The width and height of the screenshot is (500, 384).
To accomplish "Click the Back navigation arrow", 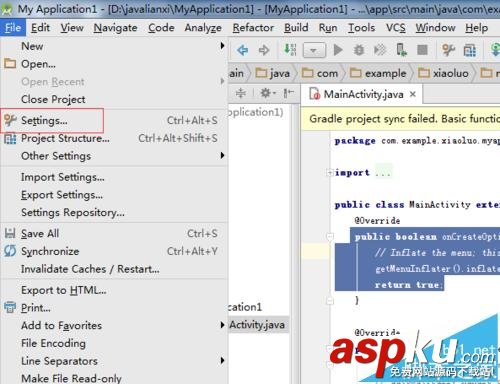I will (x=243, y=50).
